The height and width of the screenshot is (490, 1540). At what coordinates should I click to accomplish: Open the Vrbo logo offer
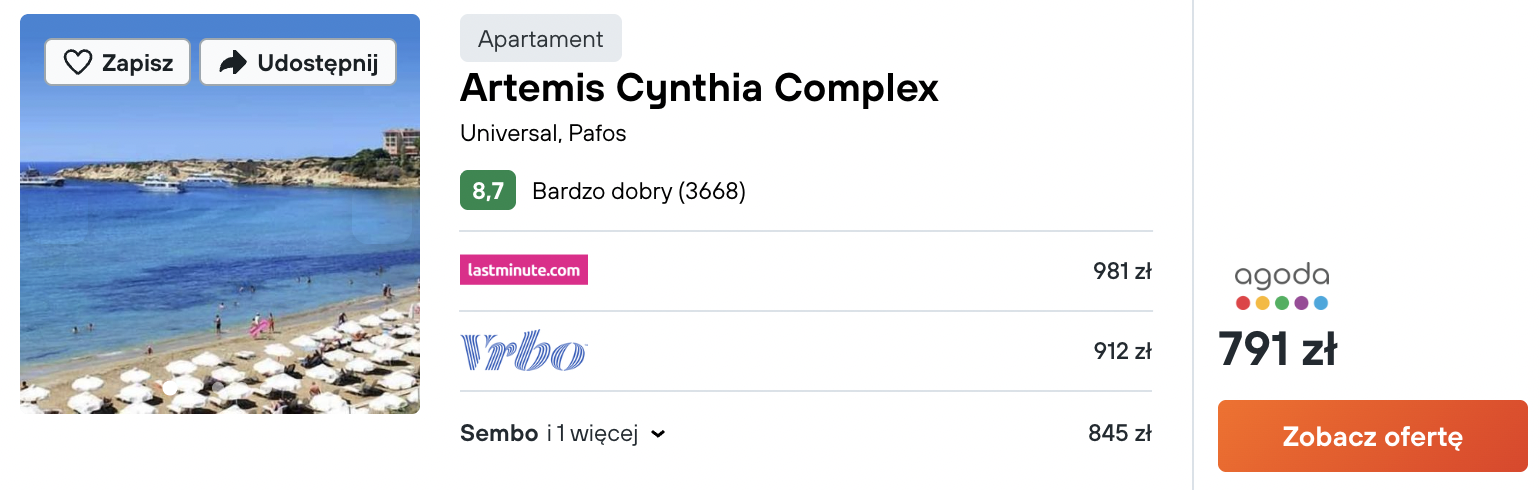(x=523, y=352)
